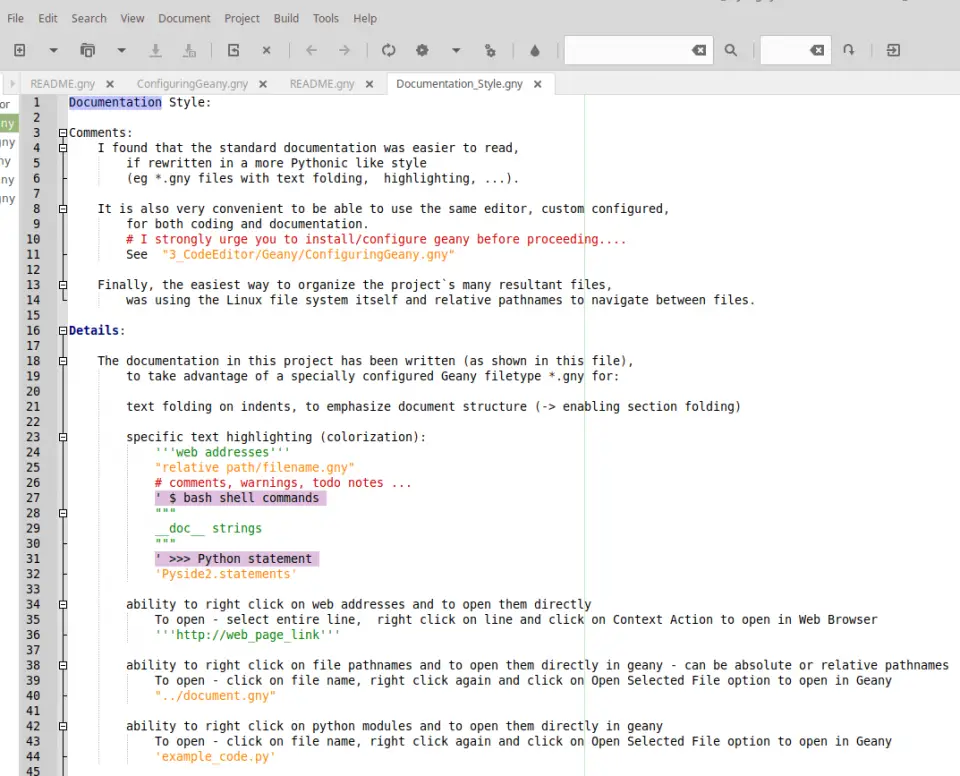Switch to the ConfiguringGeany.gny tab
This screenshot has width=960, height=776.
tap(191, 84)
